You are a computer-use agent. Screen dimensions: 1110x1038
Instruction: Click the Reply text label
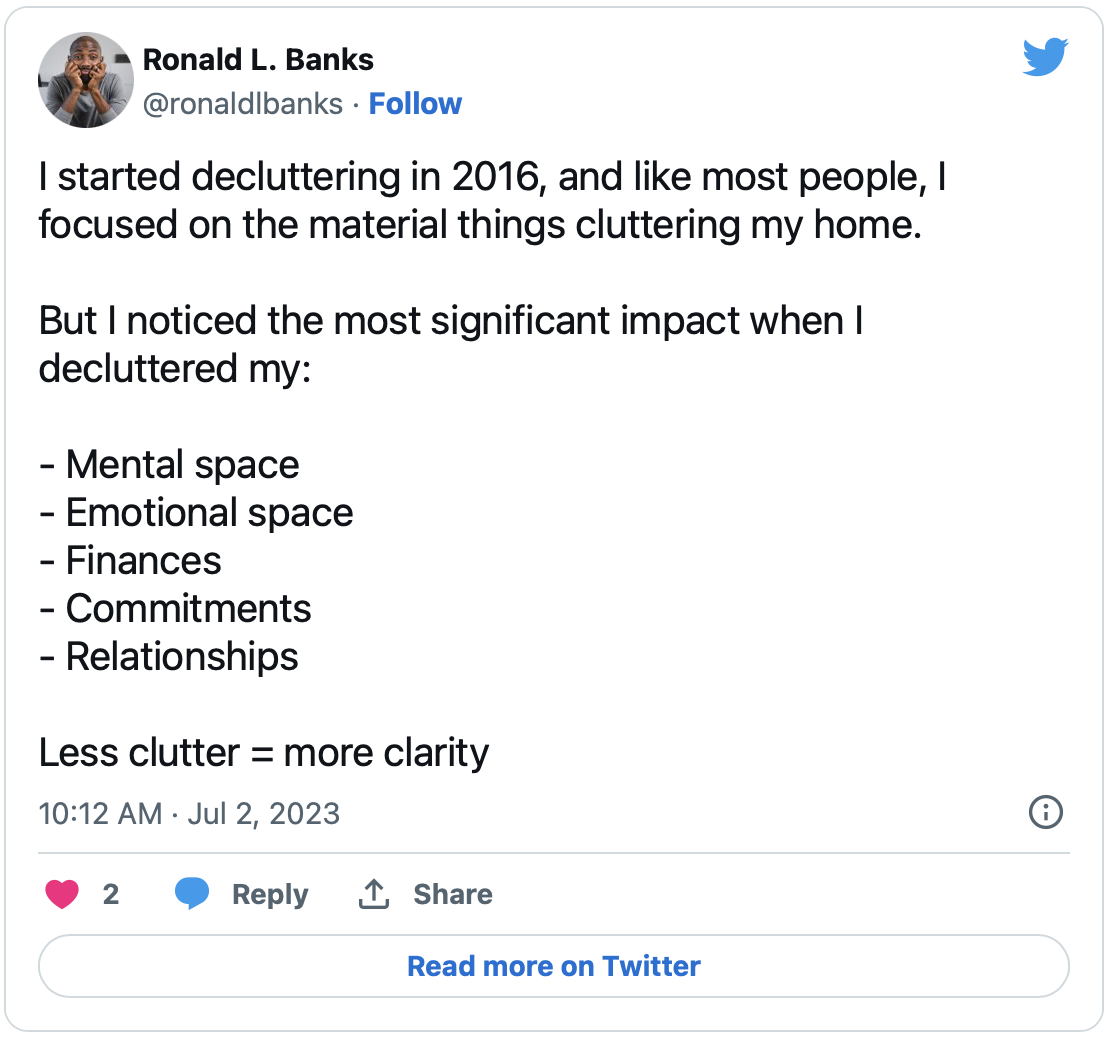point(270,894)
